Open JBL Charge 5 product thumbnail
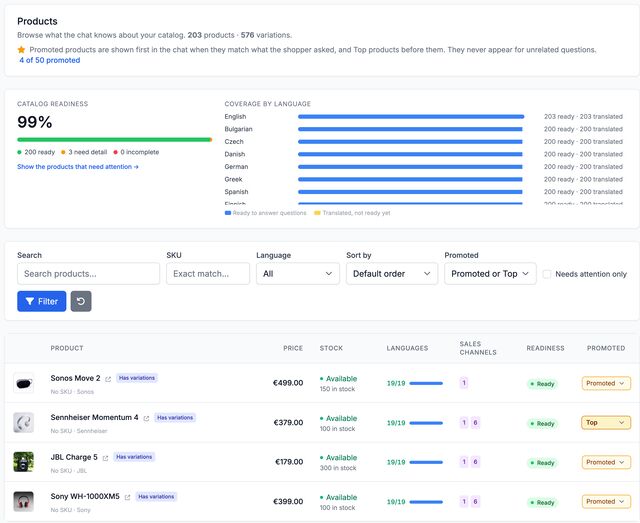 coord(24,462)
